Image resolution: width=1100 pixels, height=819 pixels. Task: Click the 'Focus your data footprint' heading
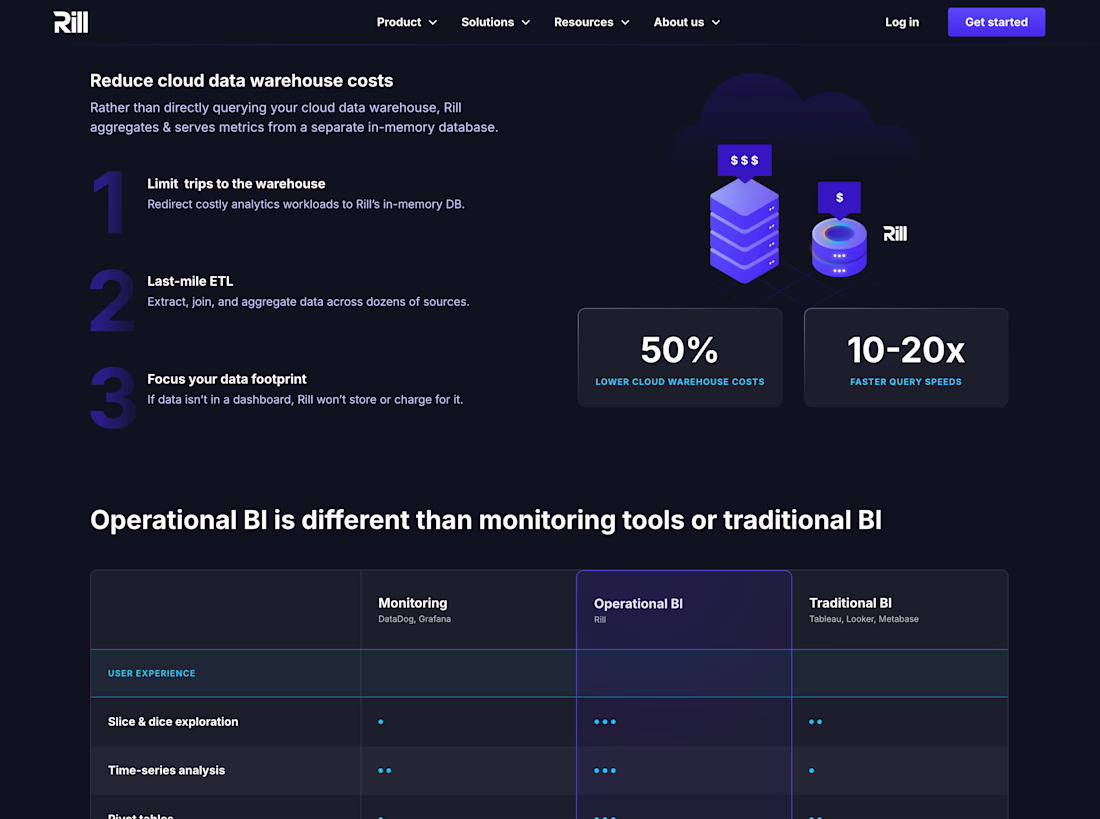tap(227, 379)
